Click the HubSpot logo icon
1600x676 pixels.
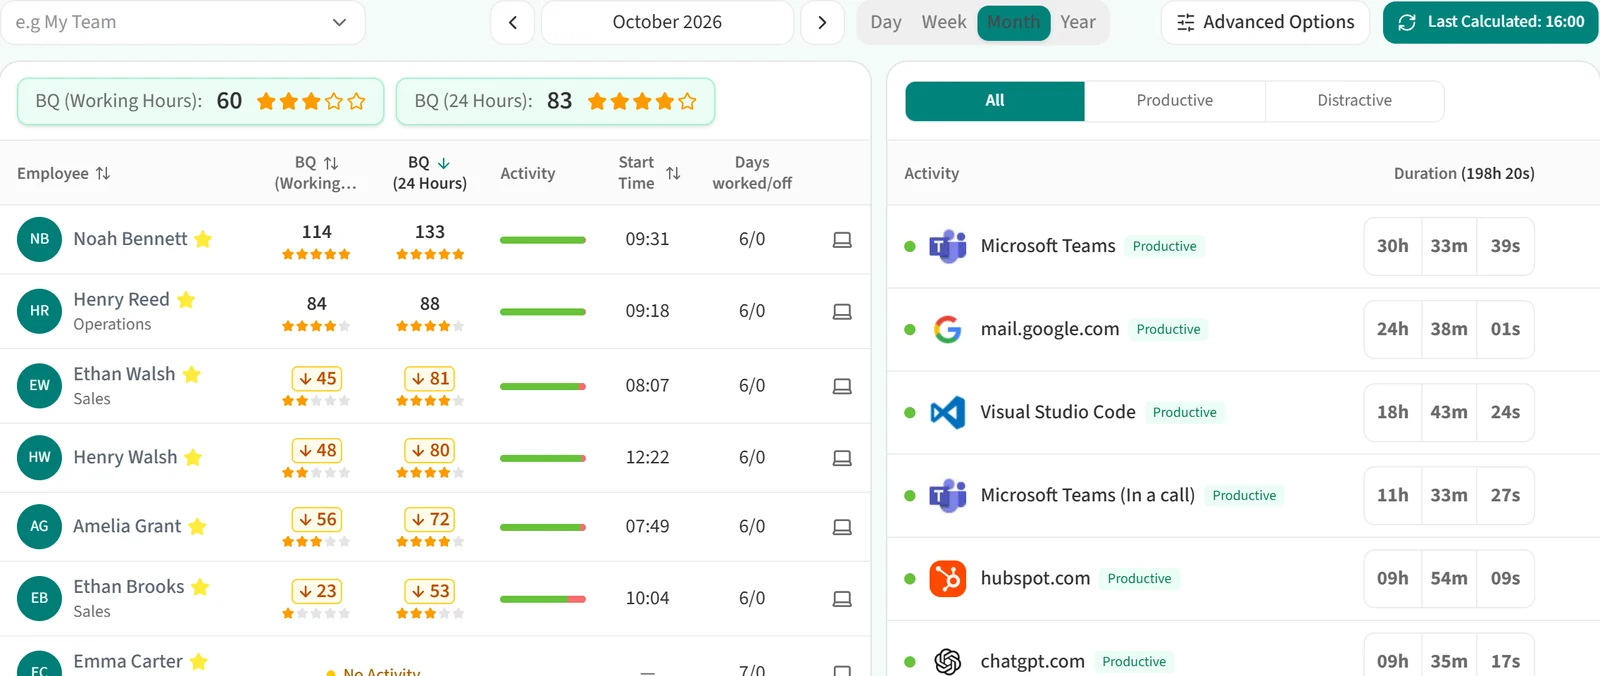[947, 578]
